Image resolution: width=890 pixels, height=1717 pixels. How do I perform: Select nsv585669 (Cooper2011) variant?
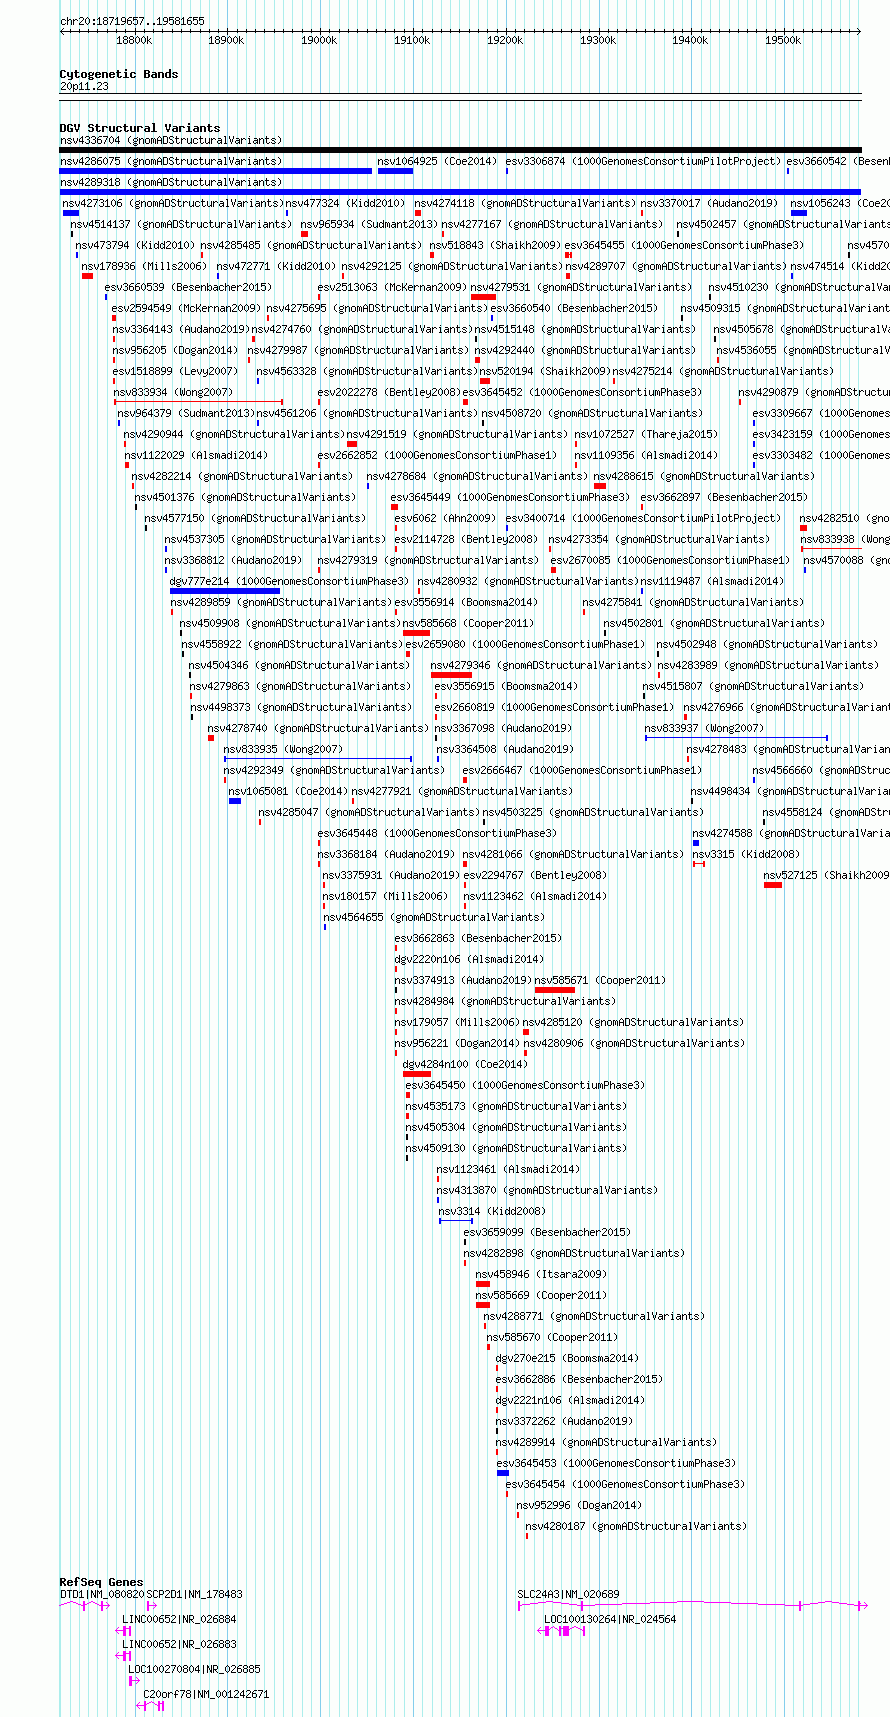coord(541,1295)
